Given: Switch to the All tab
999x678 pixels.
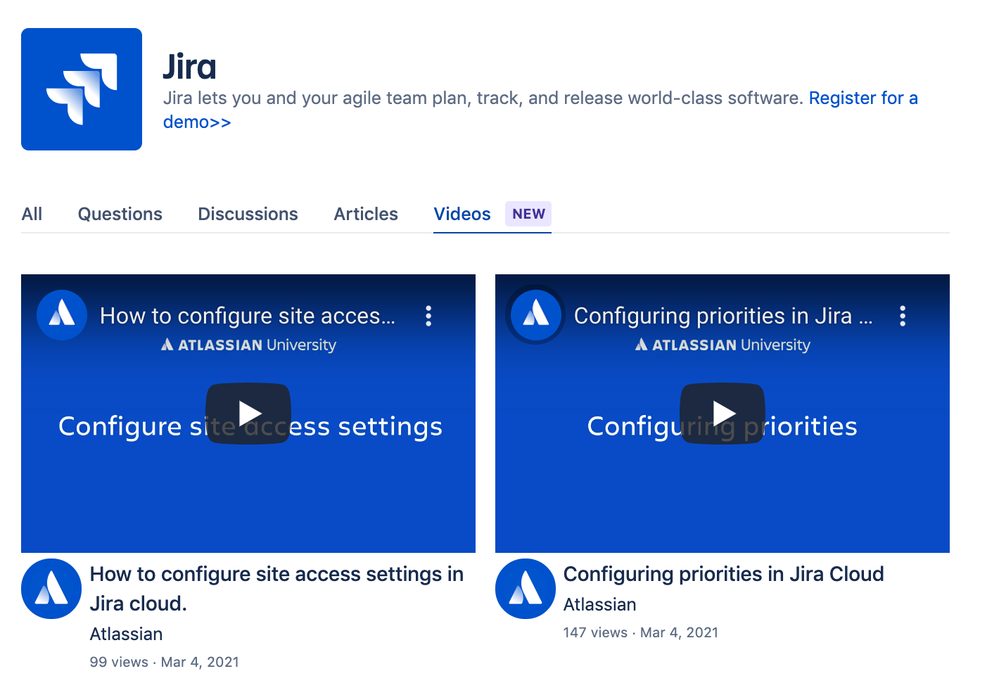Looking at the screenshot, I should click(32, 214).
